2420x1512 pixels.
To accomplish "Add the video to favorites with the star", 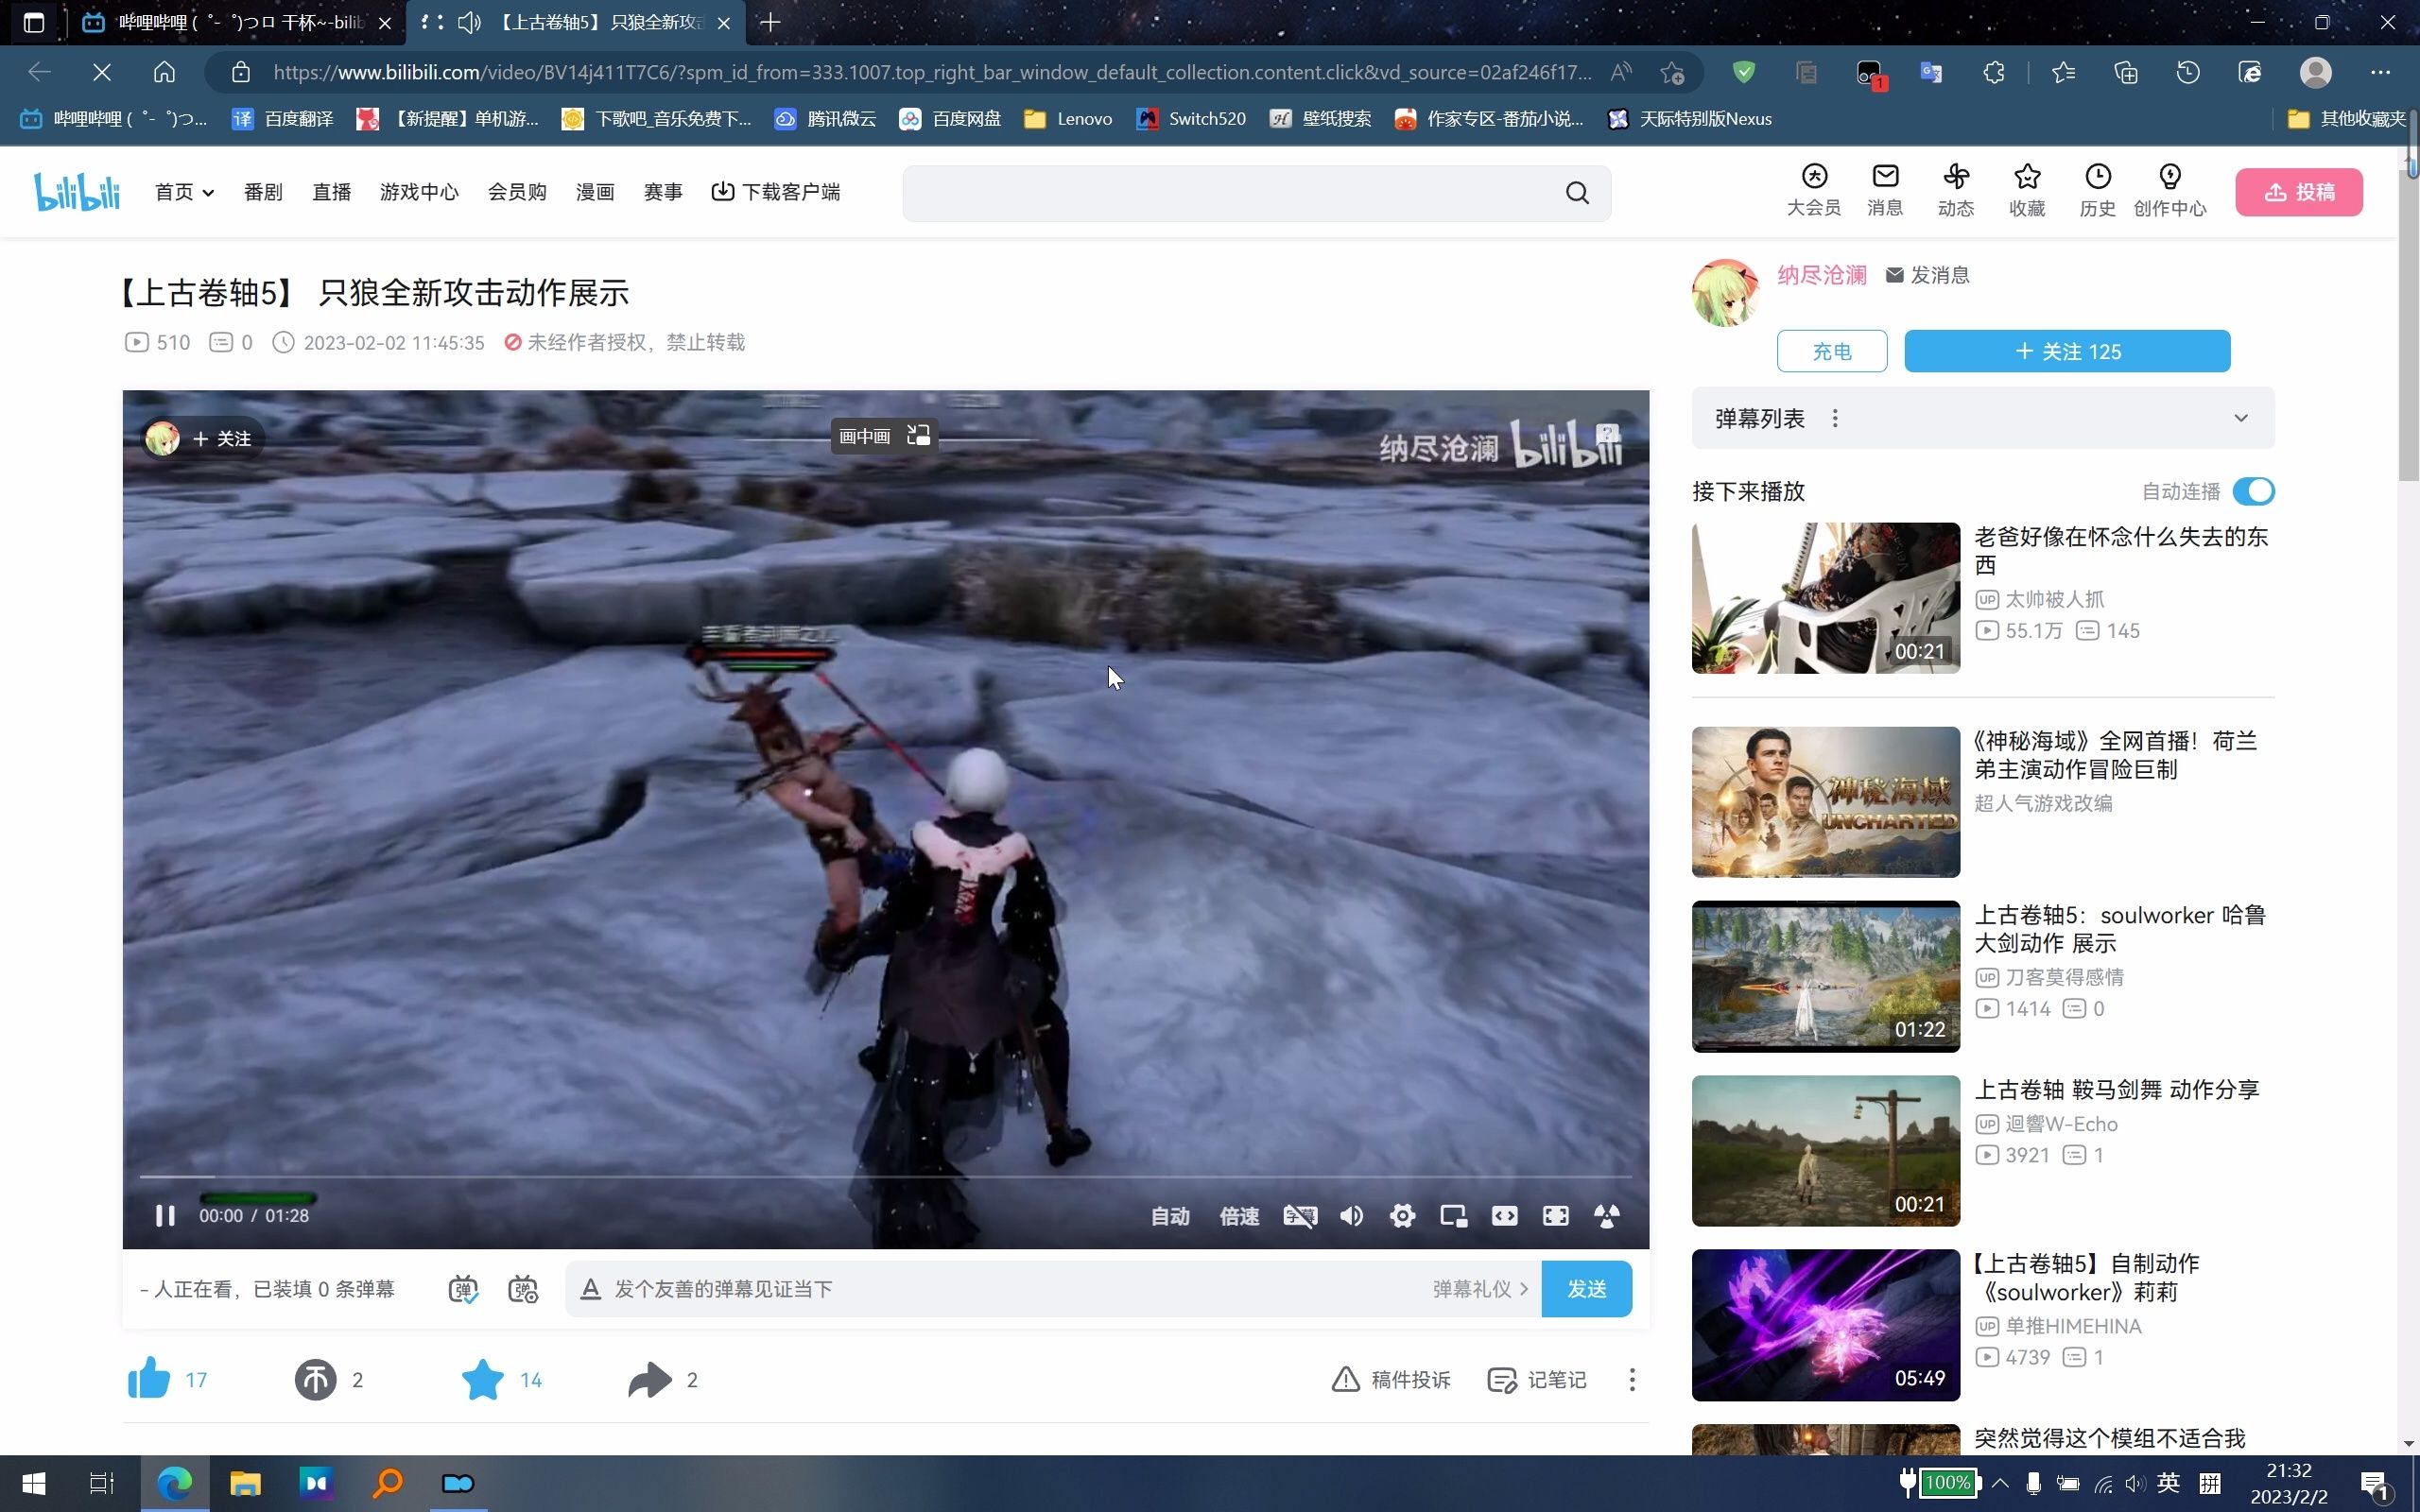I will tap(482, 1379).
